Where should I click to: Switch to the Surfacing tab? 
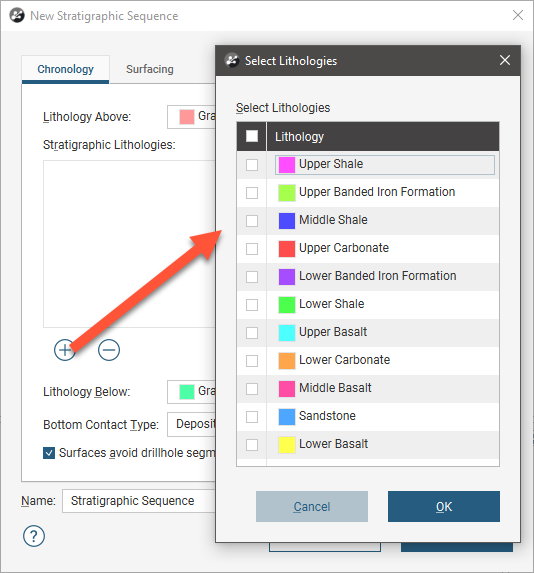(x=150, y=69)
